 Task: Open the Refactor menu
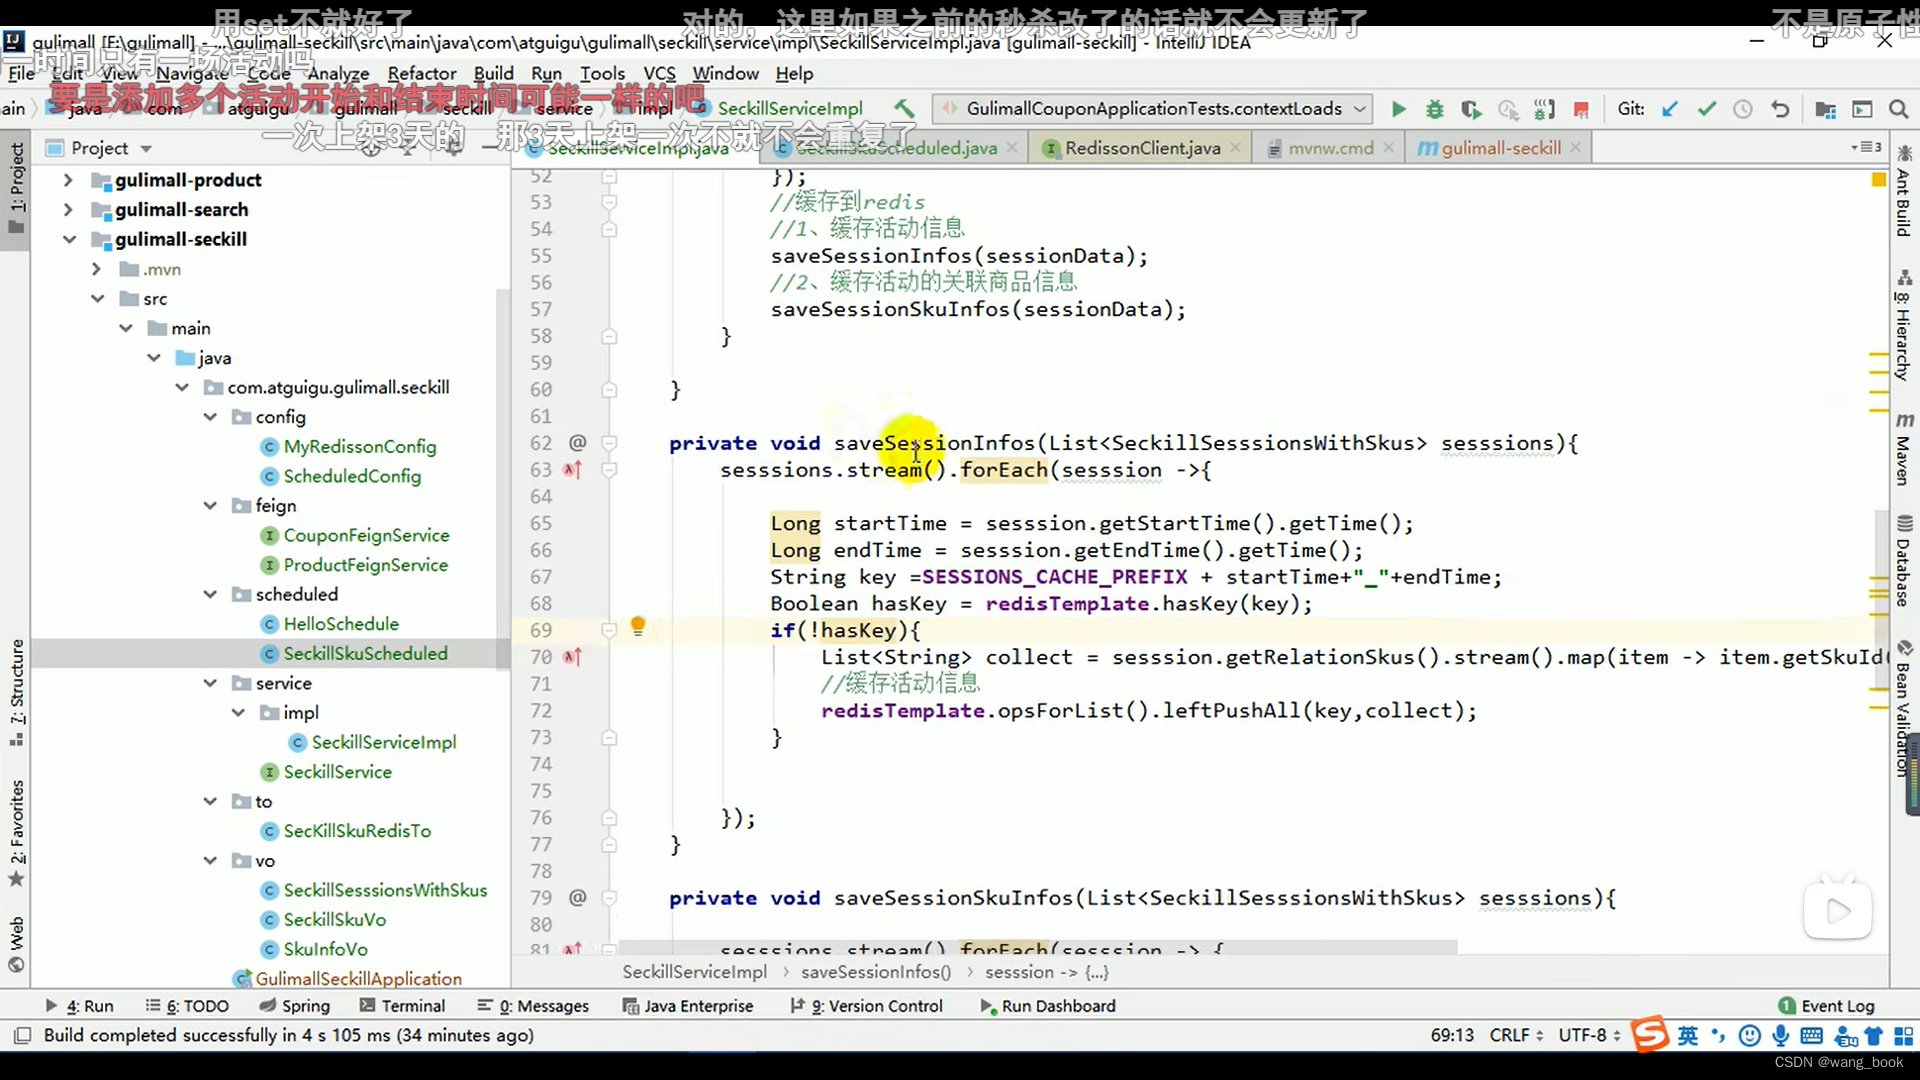(421, 73)
